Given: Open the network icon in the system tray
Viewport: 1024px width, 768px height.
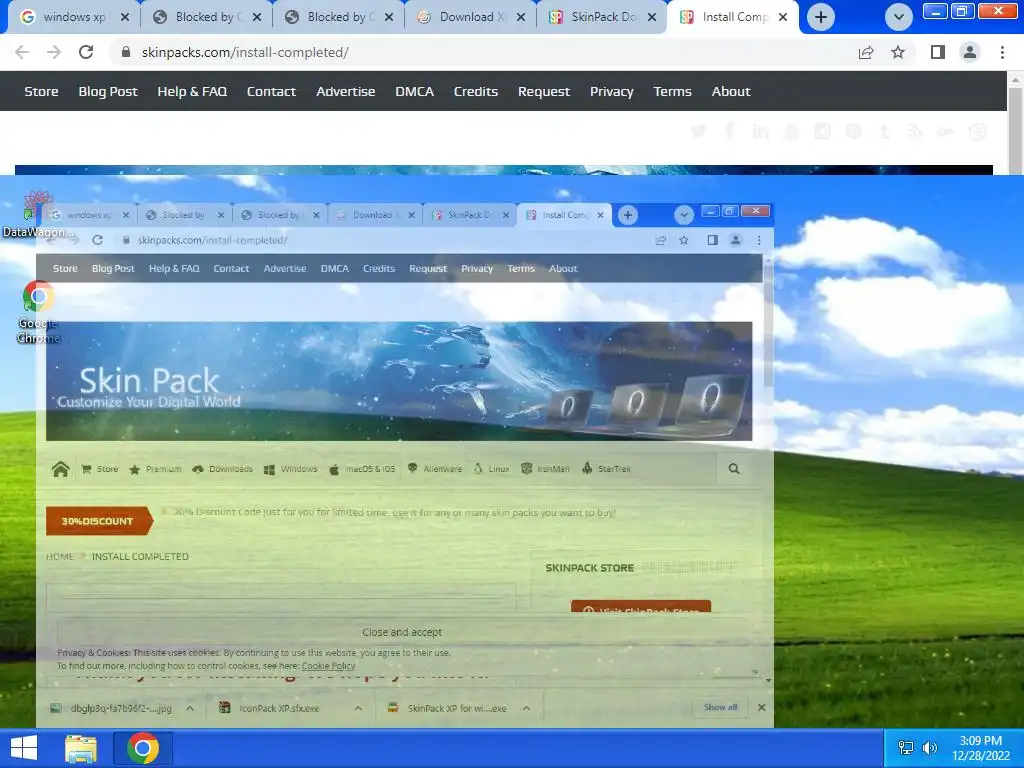Looking at the screenshot, I should (x=906, y=748).
